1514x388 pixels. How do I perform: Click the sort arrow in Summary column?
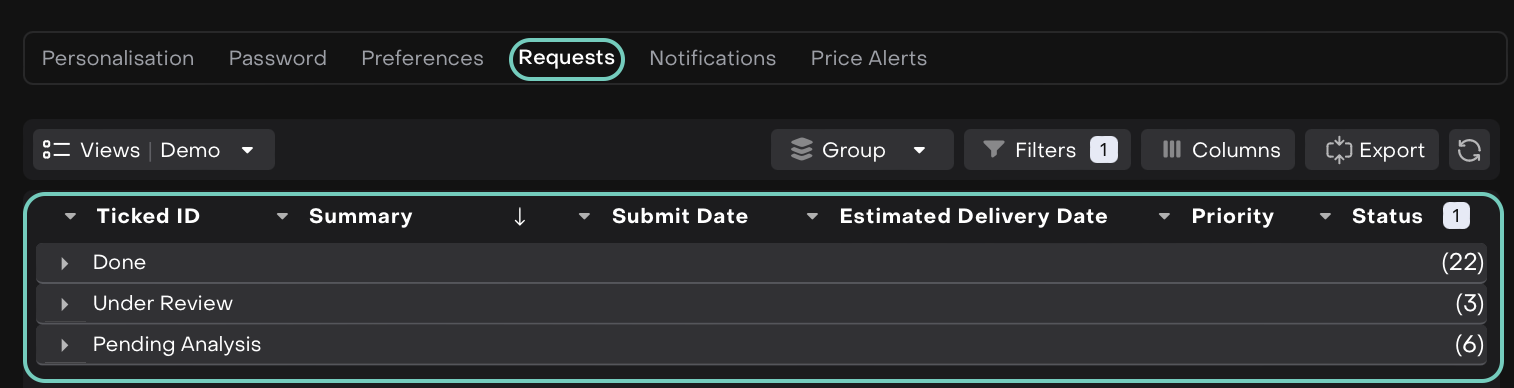pos(519,217)
